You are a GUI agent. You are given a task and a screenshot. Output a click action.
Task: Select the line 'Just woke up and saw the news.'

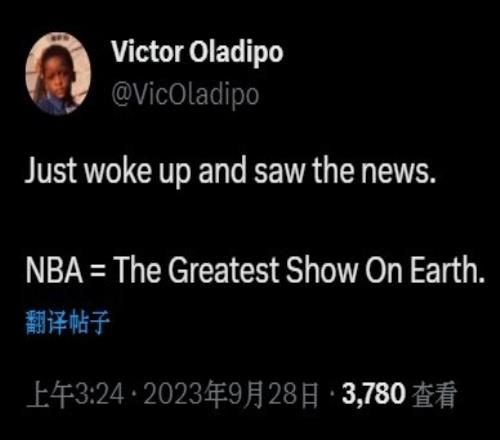(x=231, y=172)
